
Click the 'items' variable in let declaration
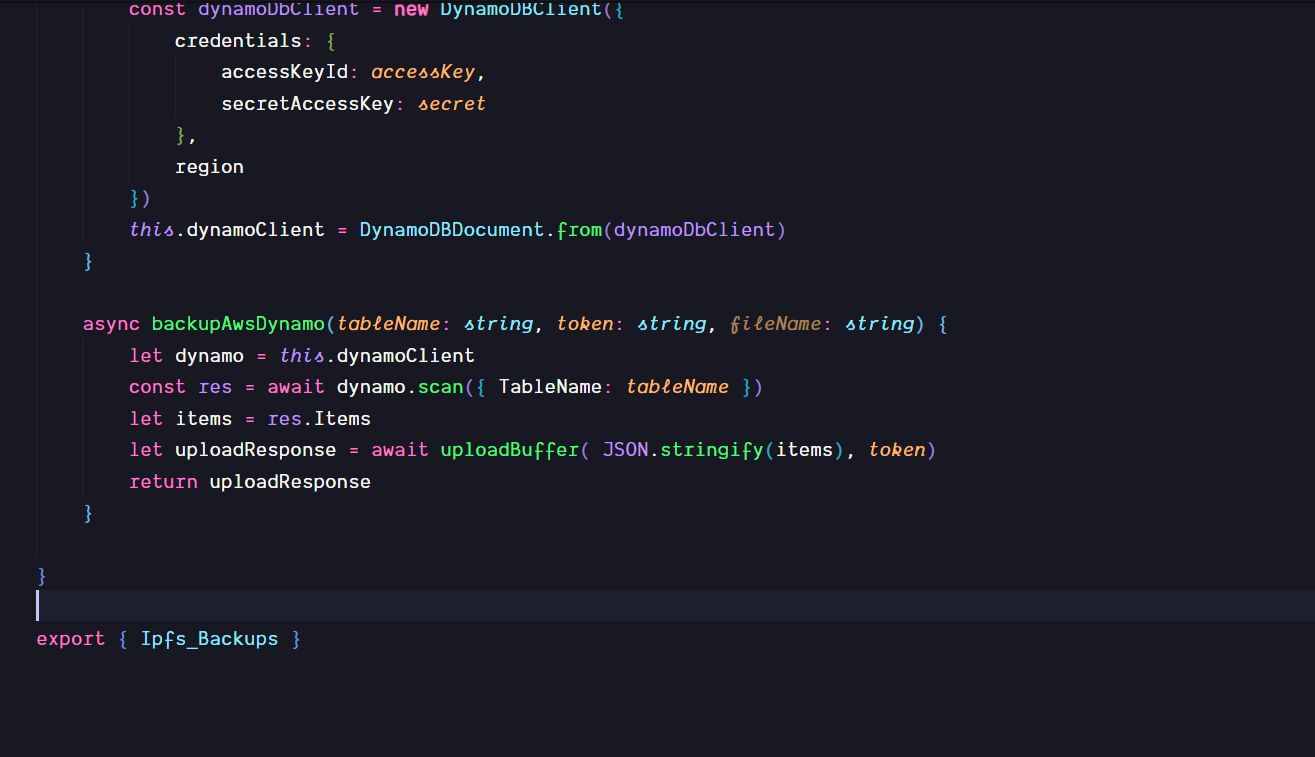pos(203,419)
